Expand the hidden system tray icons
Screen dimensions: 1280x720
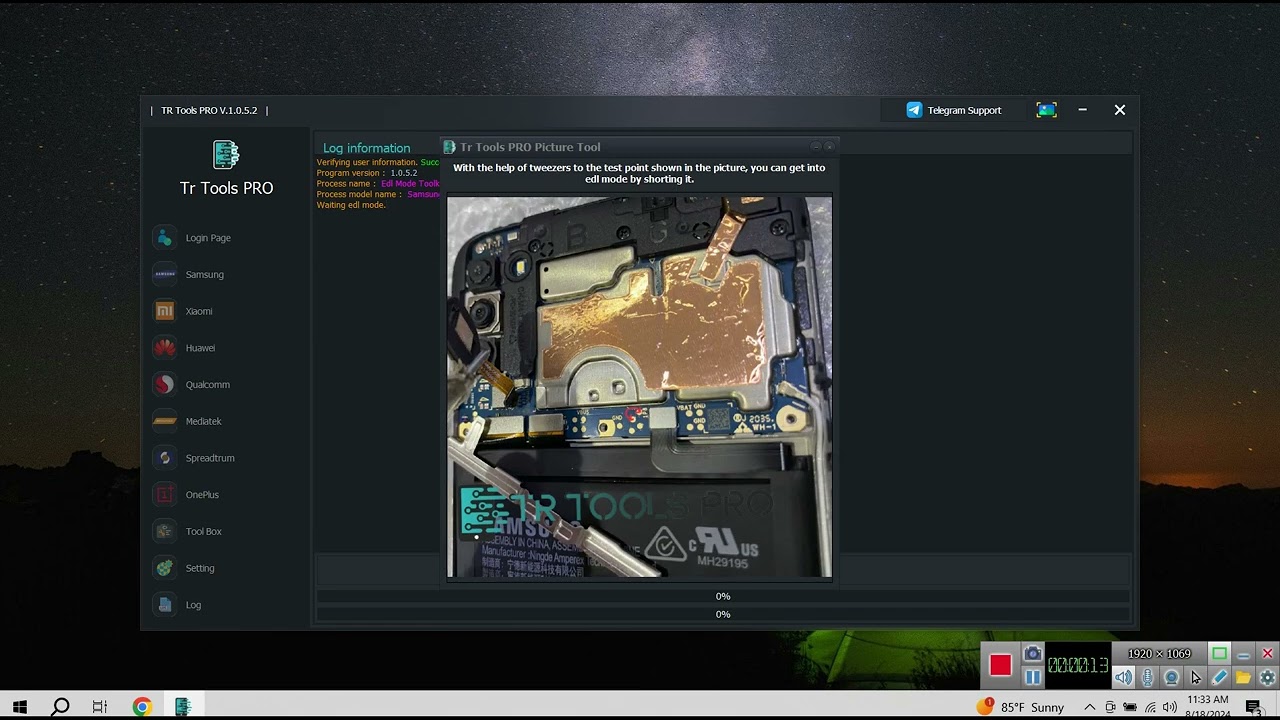pos(1090,707)
